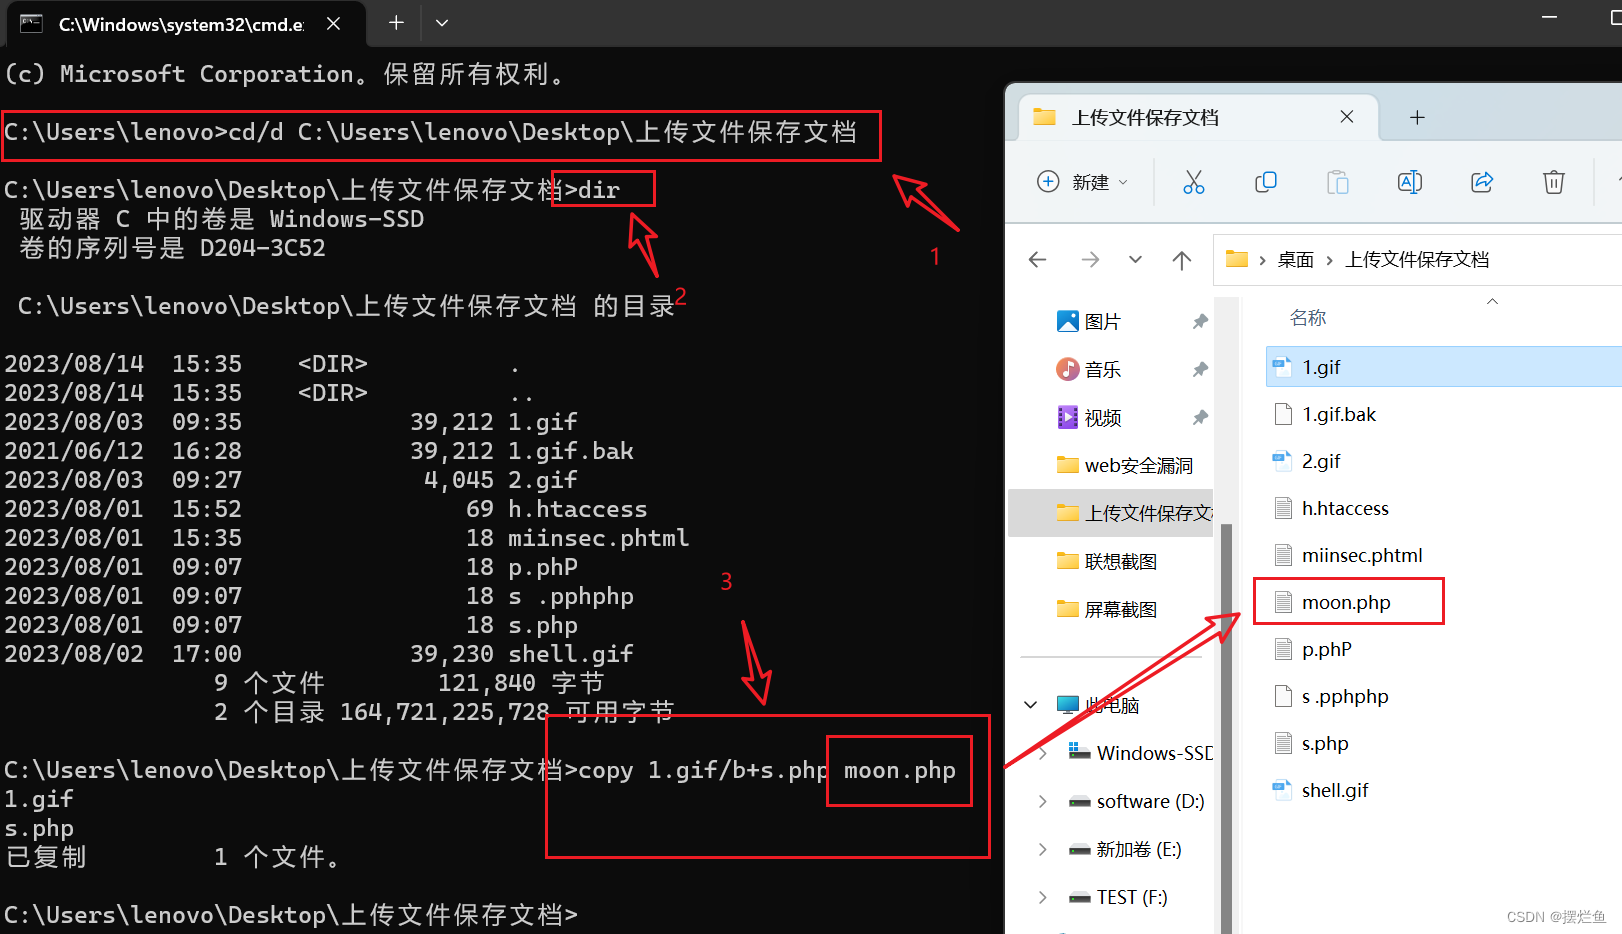Screen dimensions: 1622x934
Task: Close the cmd.exe terminal tab
Action: point(334,23)
